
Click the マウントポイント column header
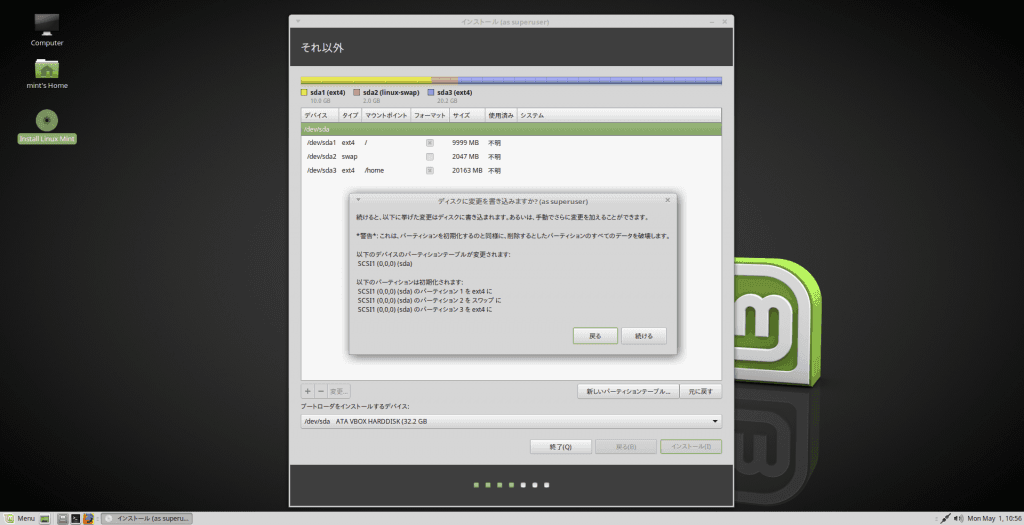(x=386, y=115)
